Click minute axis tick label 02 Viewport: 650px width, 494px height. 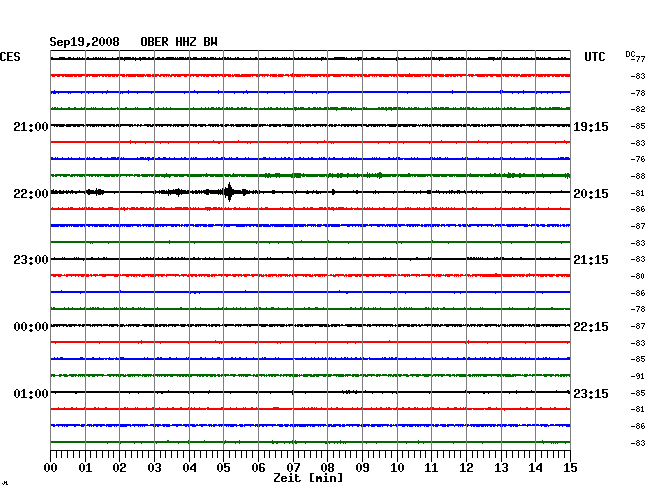(x=119, y=467)
